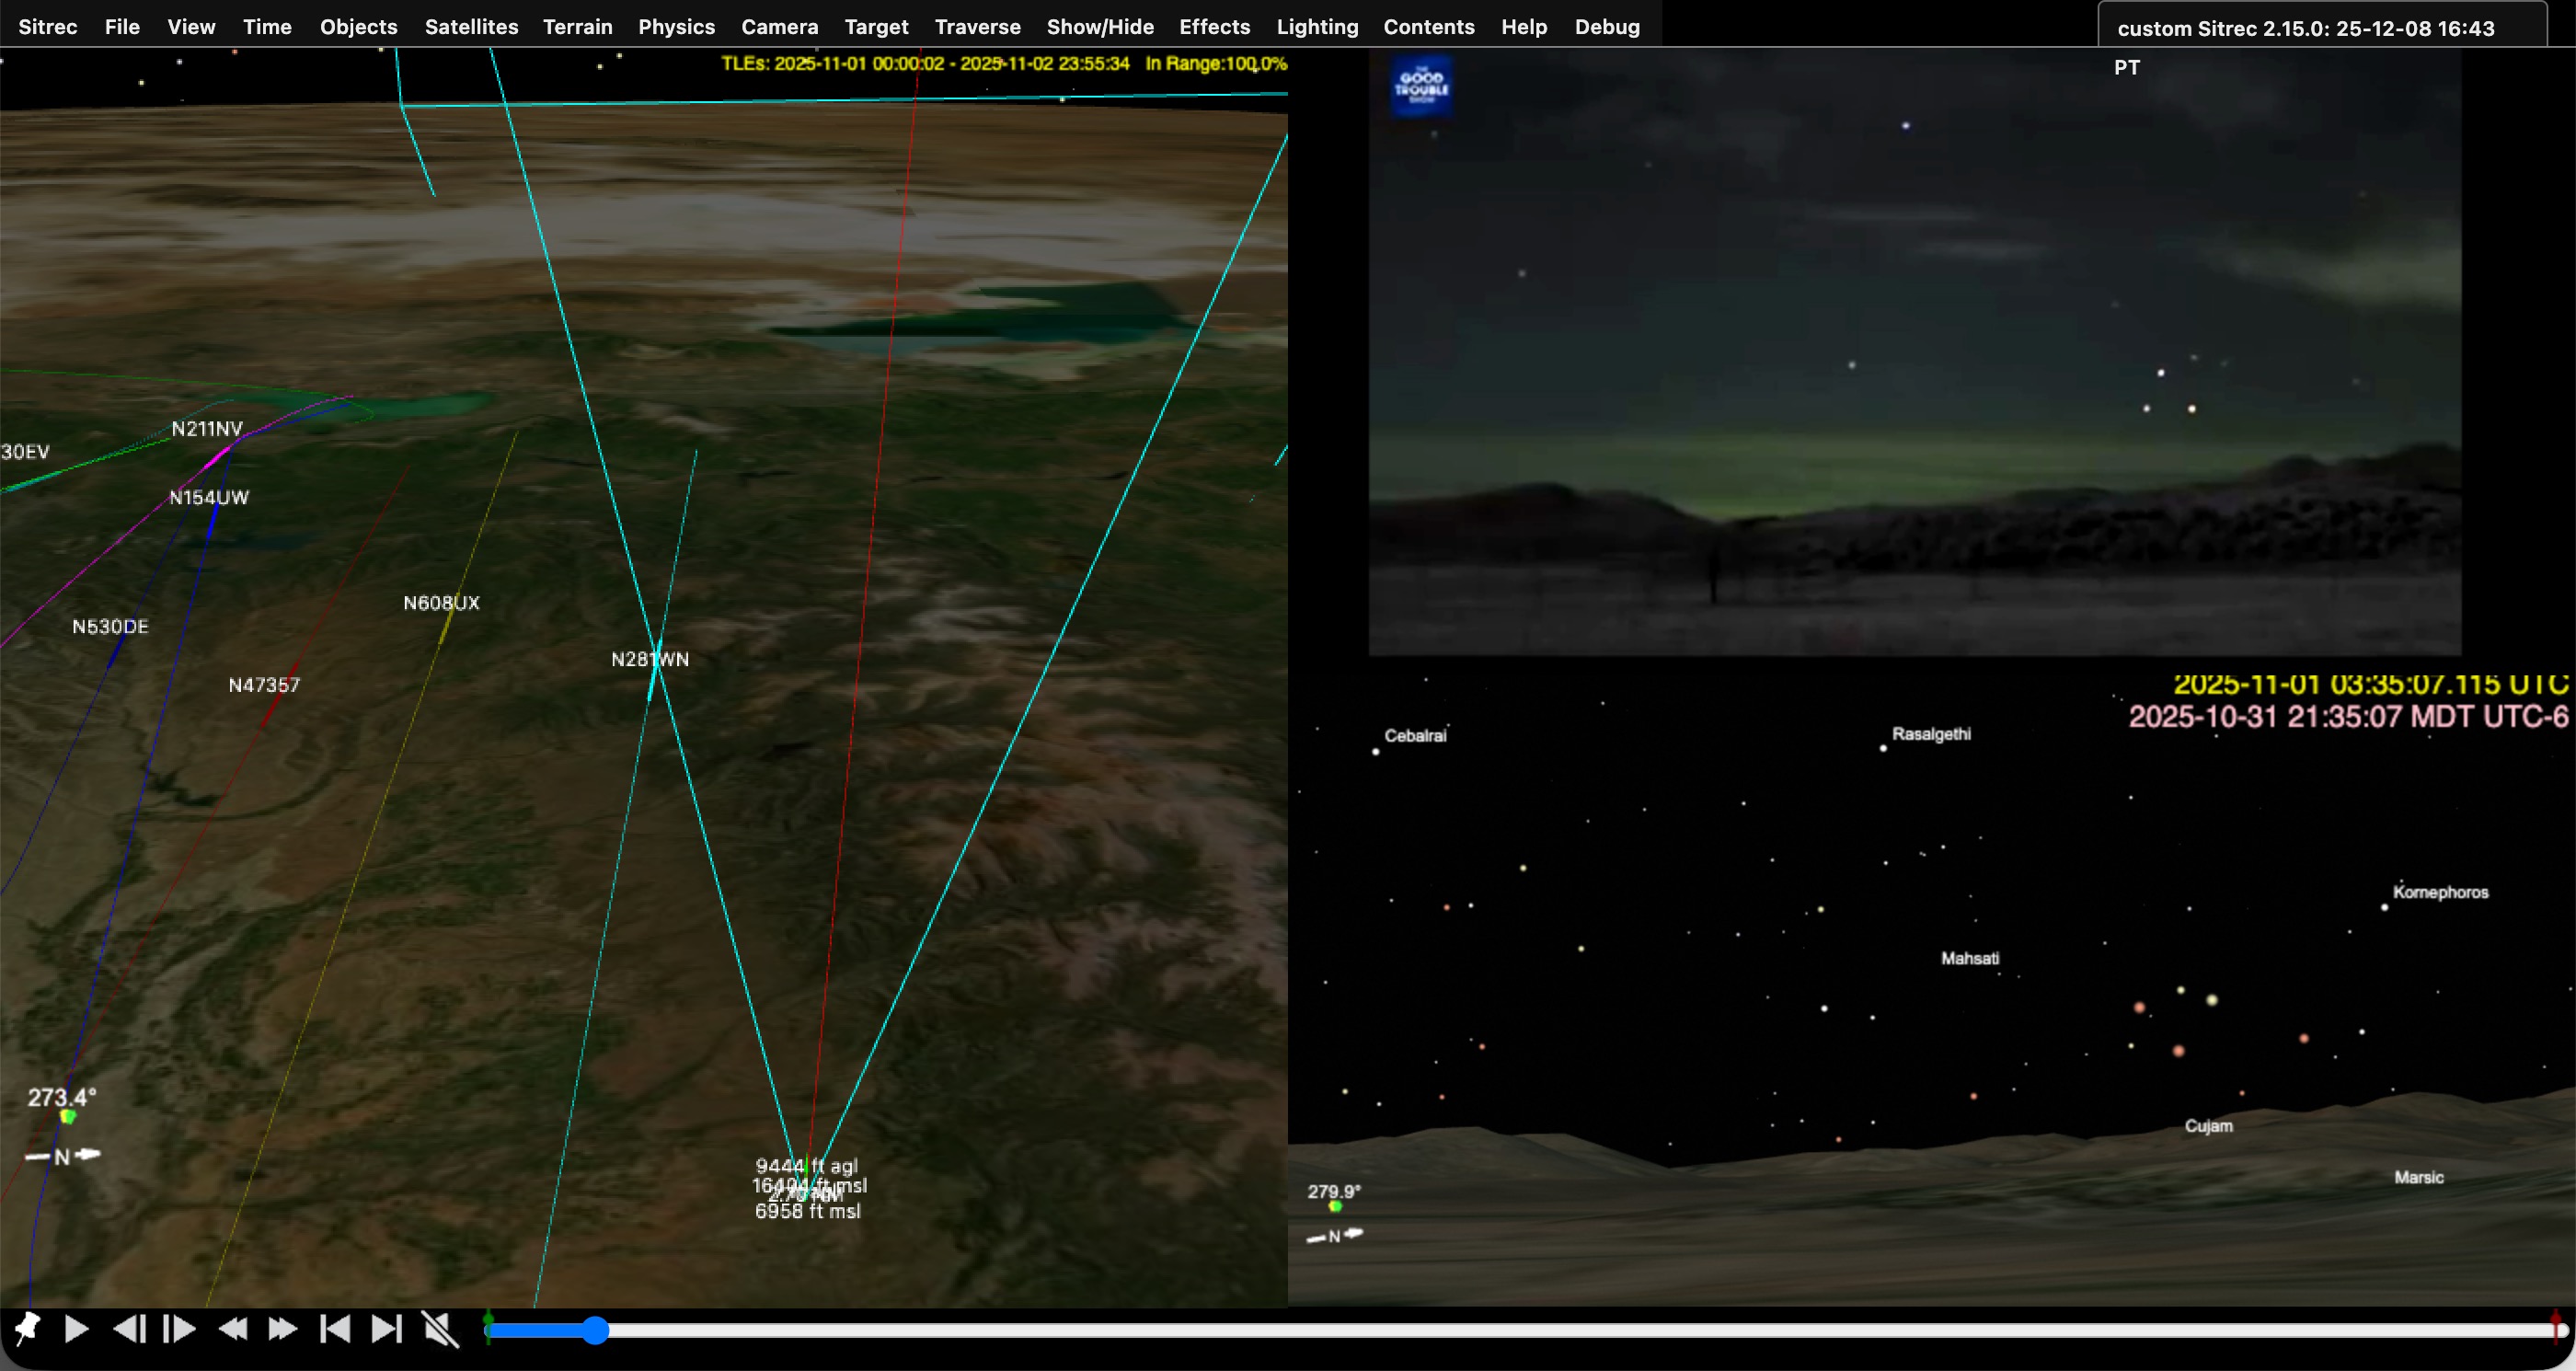
Task: Rewind the playback
Action: point(233,1329)
